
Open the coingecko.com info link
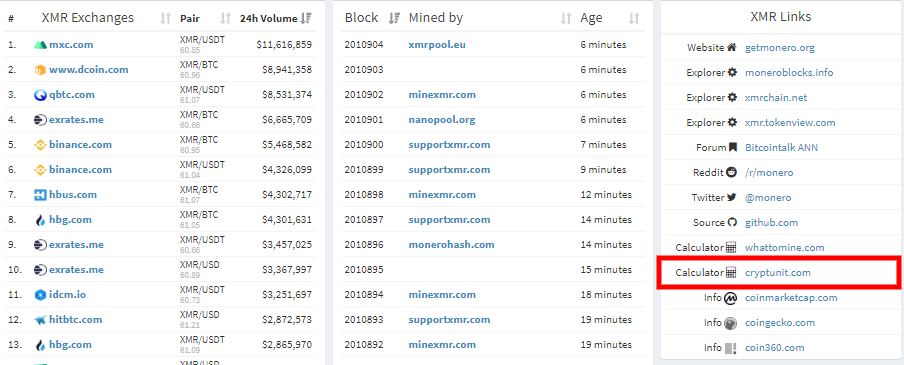click(780, 323)
